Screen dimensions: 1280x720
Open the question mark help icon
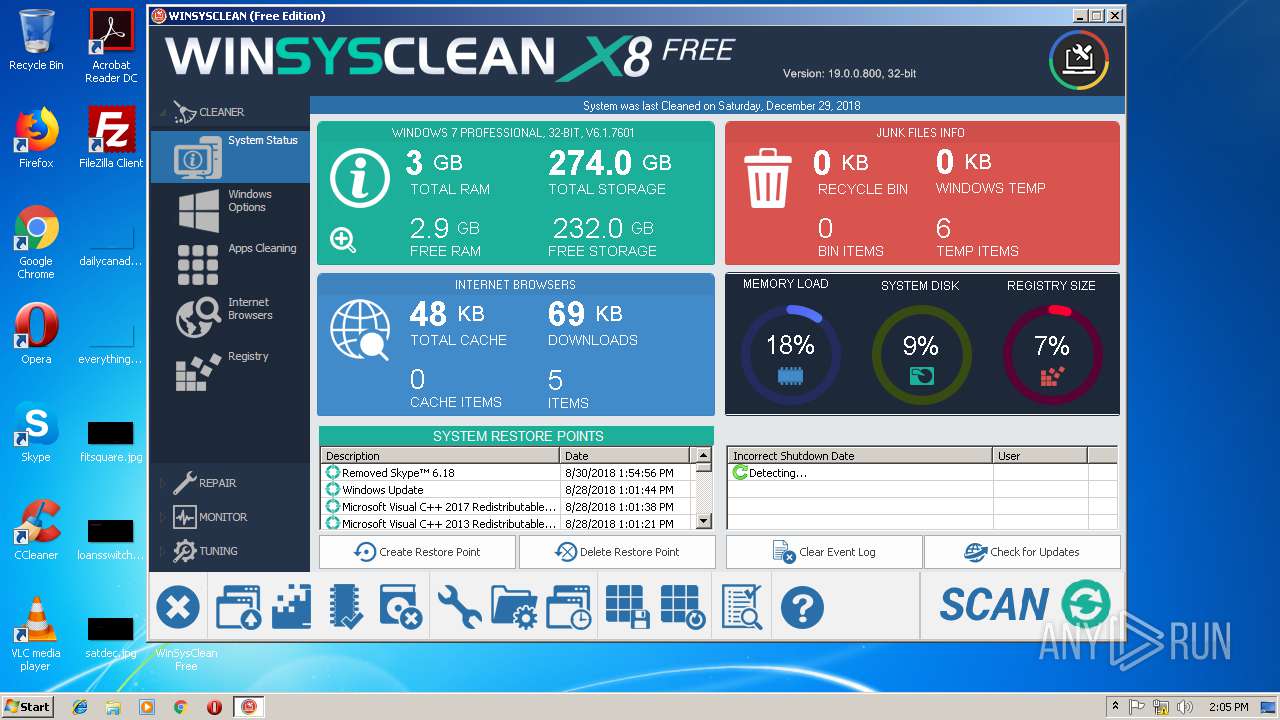pos(802,607)
